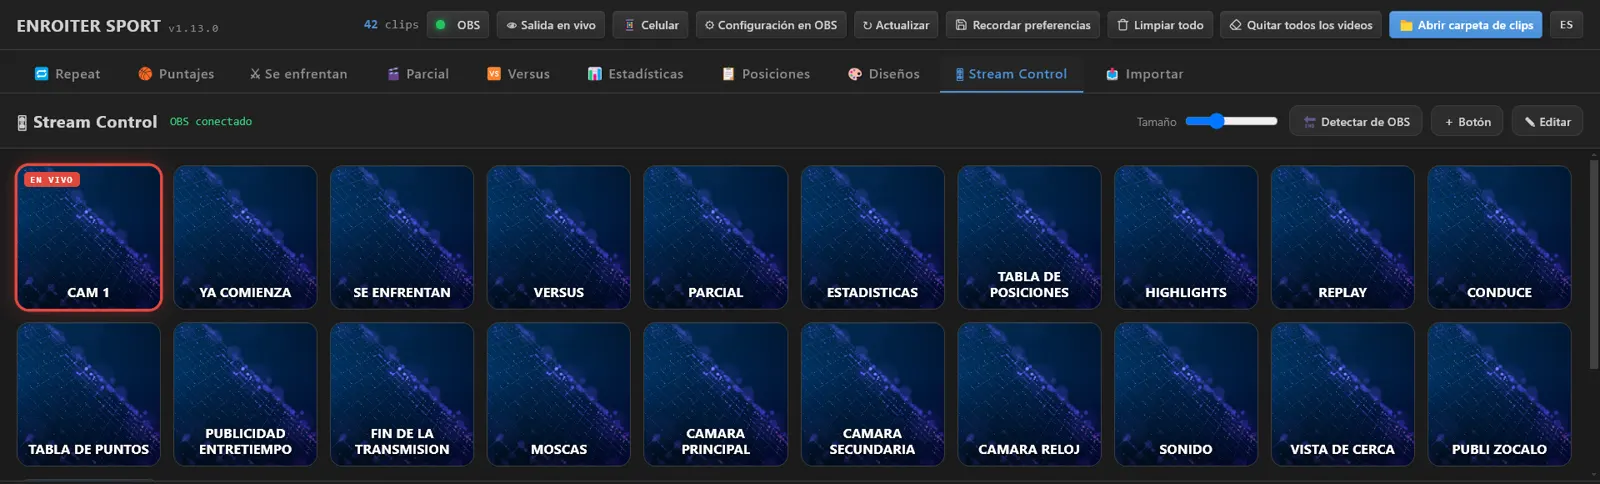Click the vertical scrollbar of scene grid

(x=1593, y=265)
